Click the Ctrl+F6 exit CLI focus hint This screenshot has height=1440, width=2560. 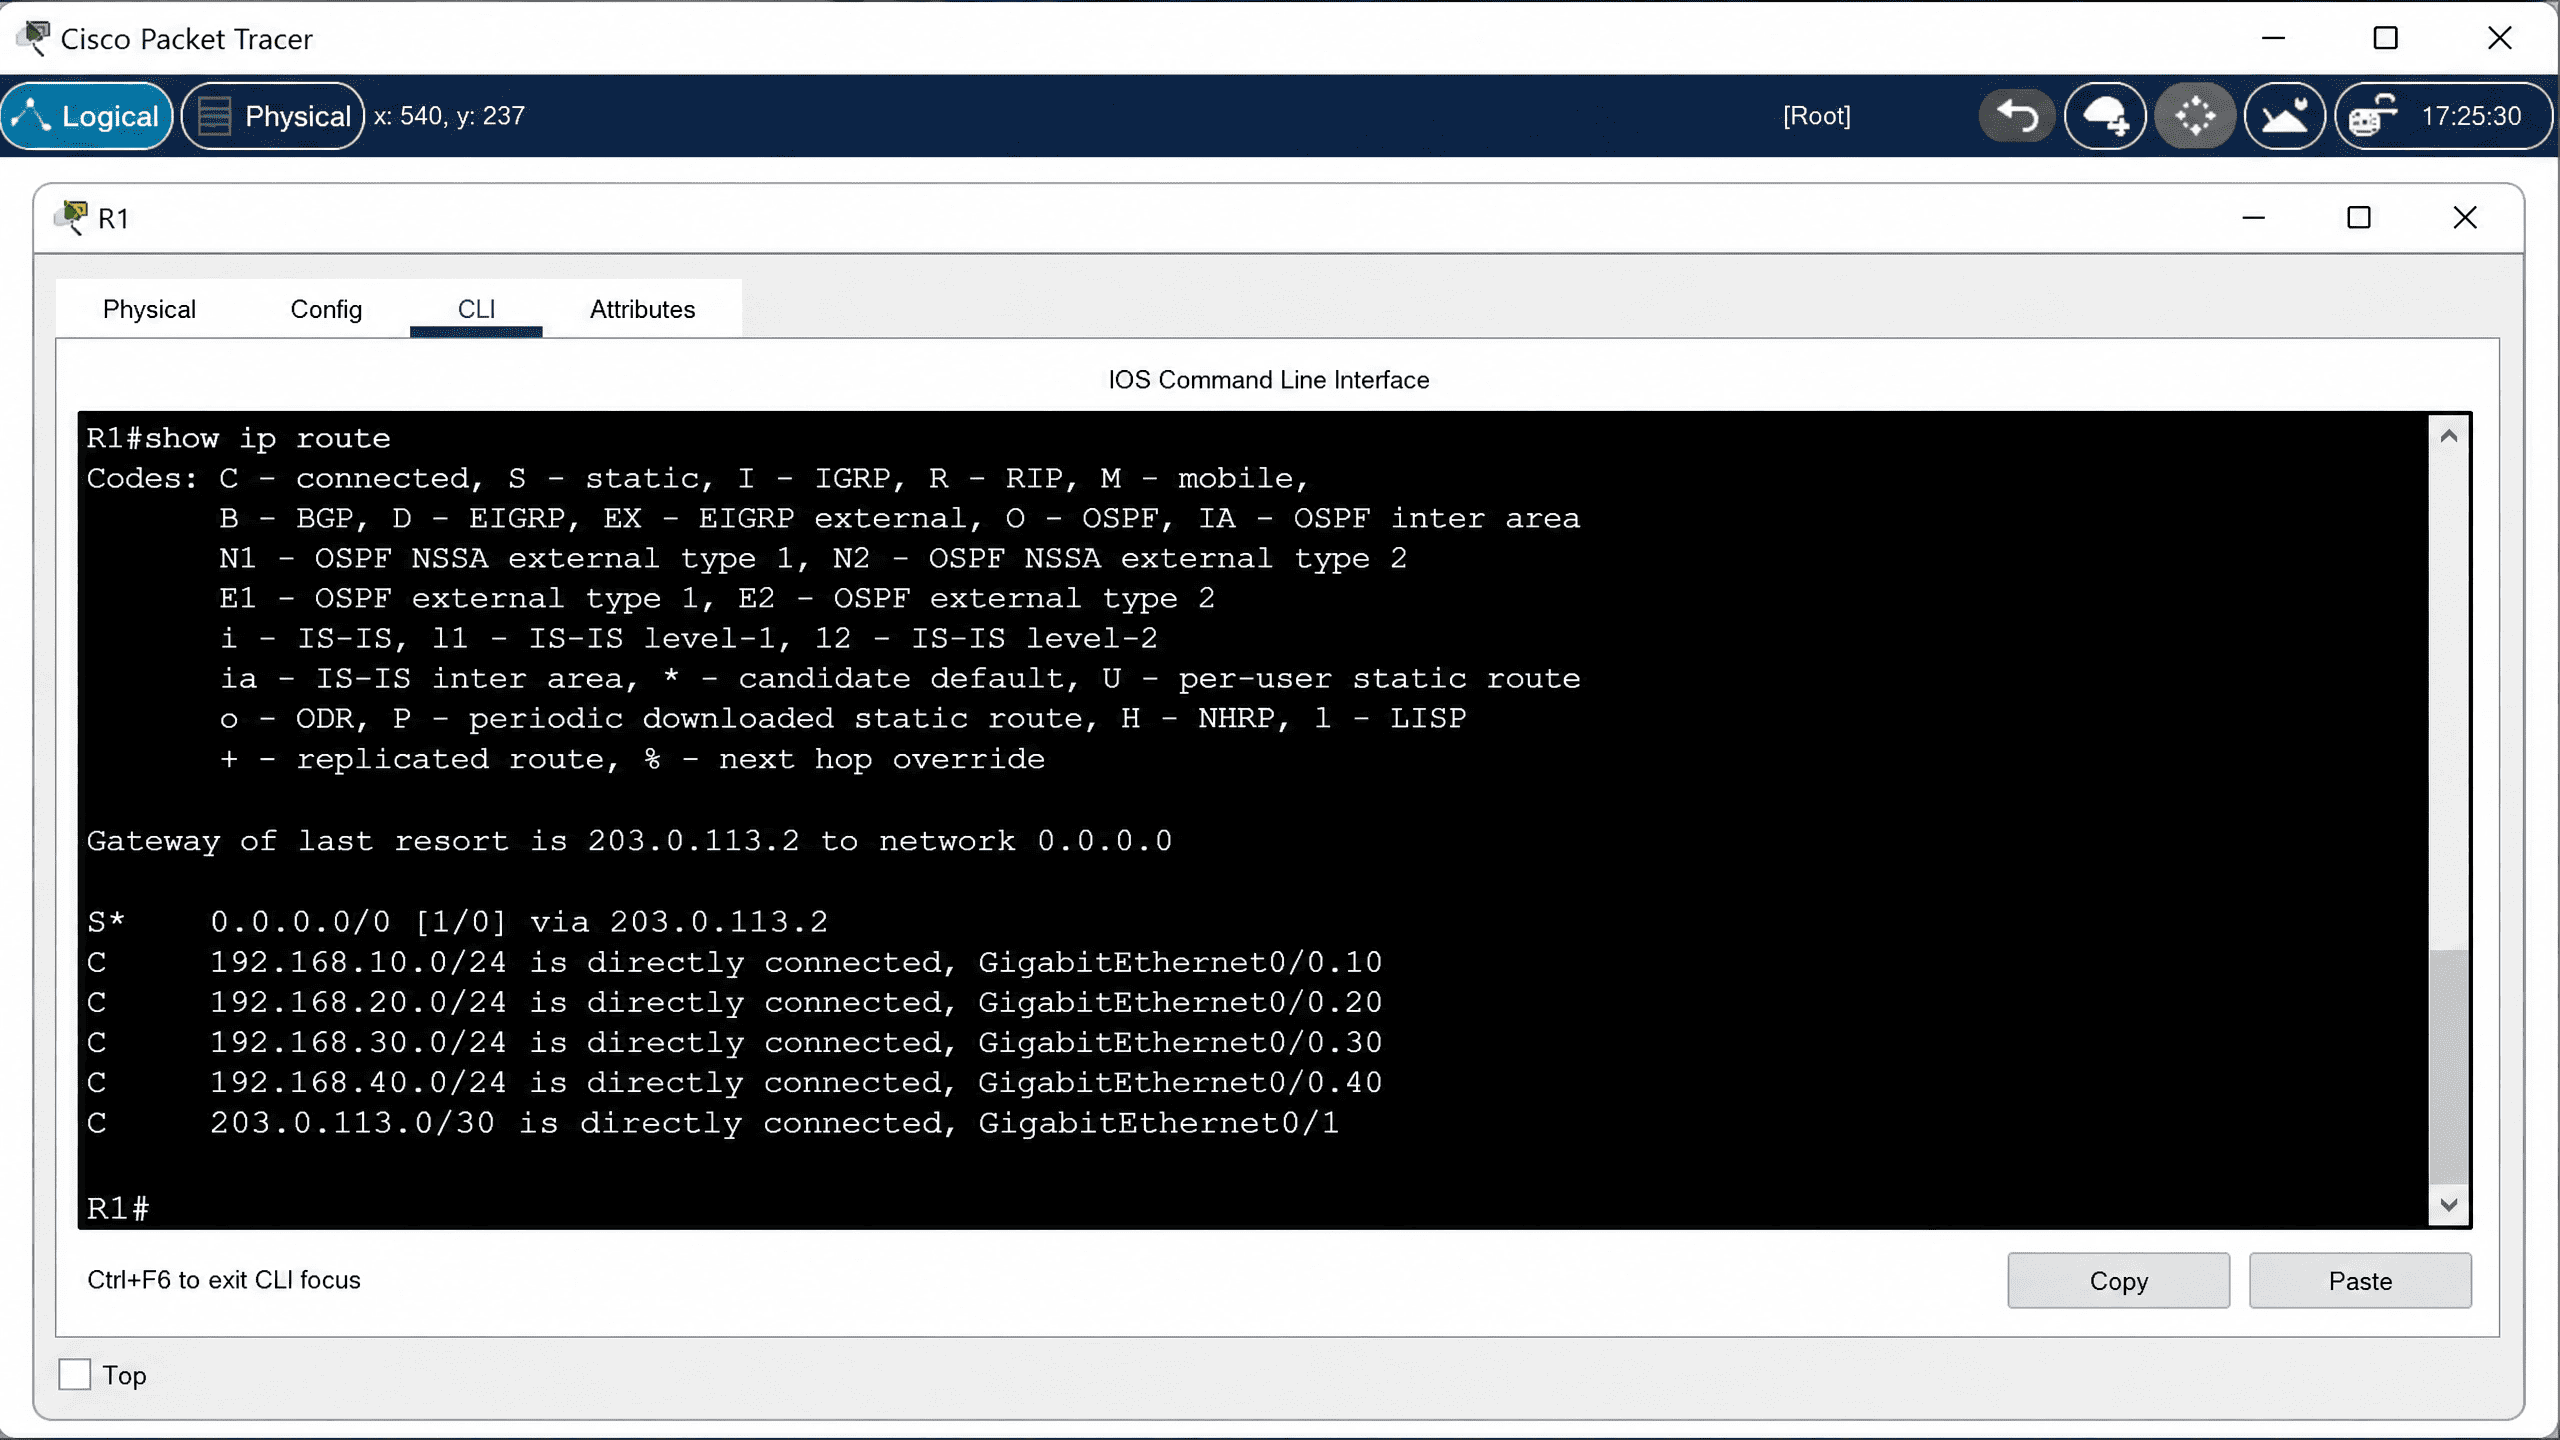224,1280
